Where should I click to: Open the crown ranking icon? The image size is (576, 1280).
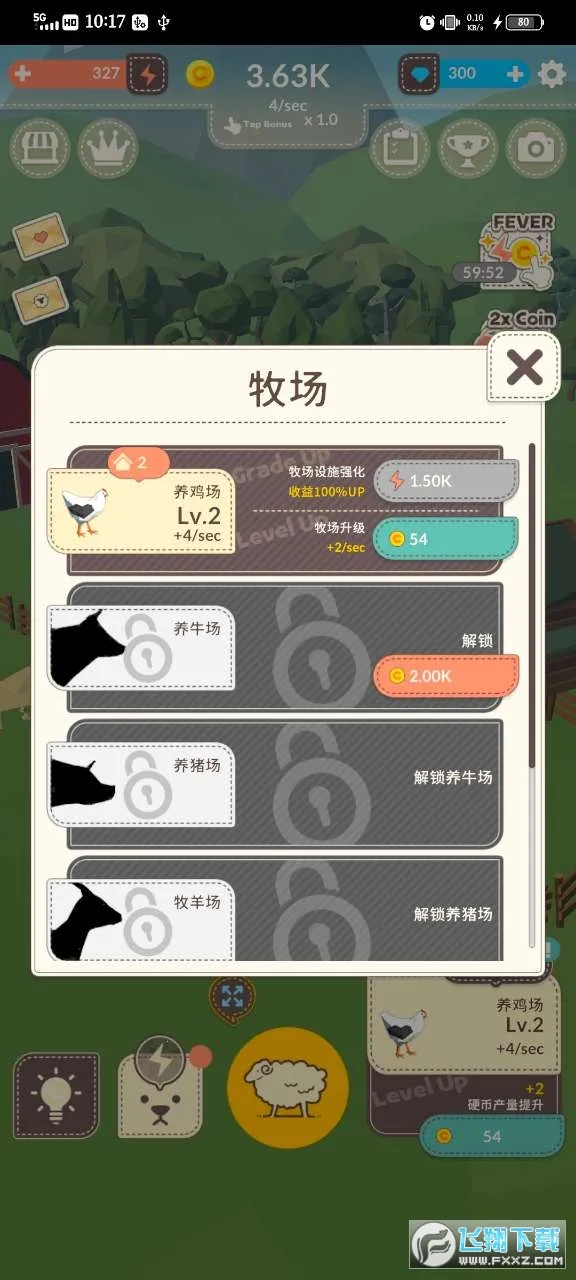click(x=108, y=148)
